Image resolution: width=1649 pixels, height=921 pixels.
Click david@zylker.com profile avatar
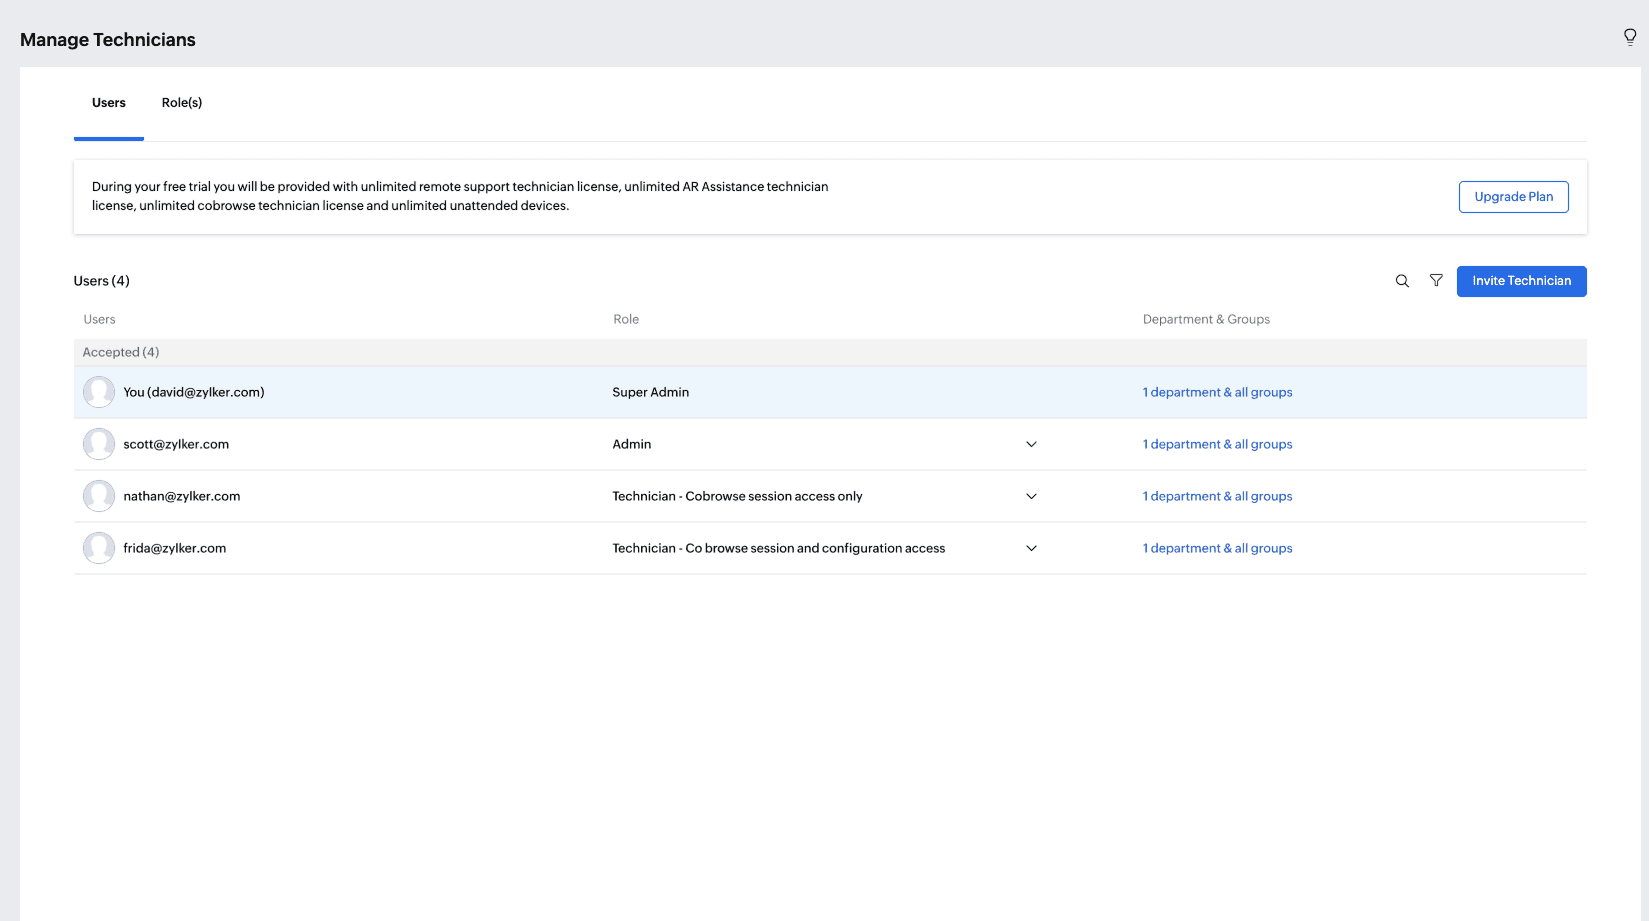pyautogui.click(x=99, y=392)
